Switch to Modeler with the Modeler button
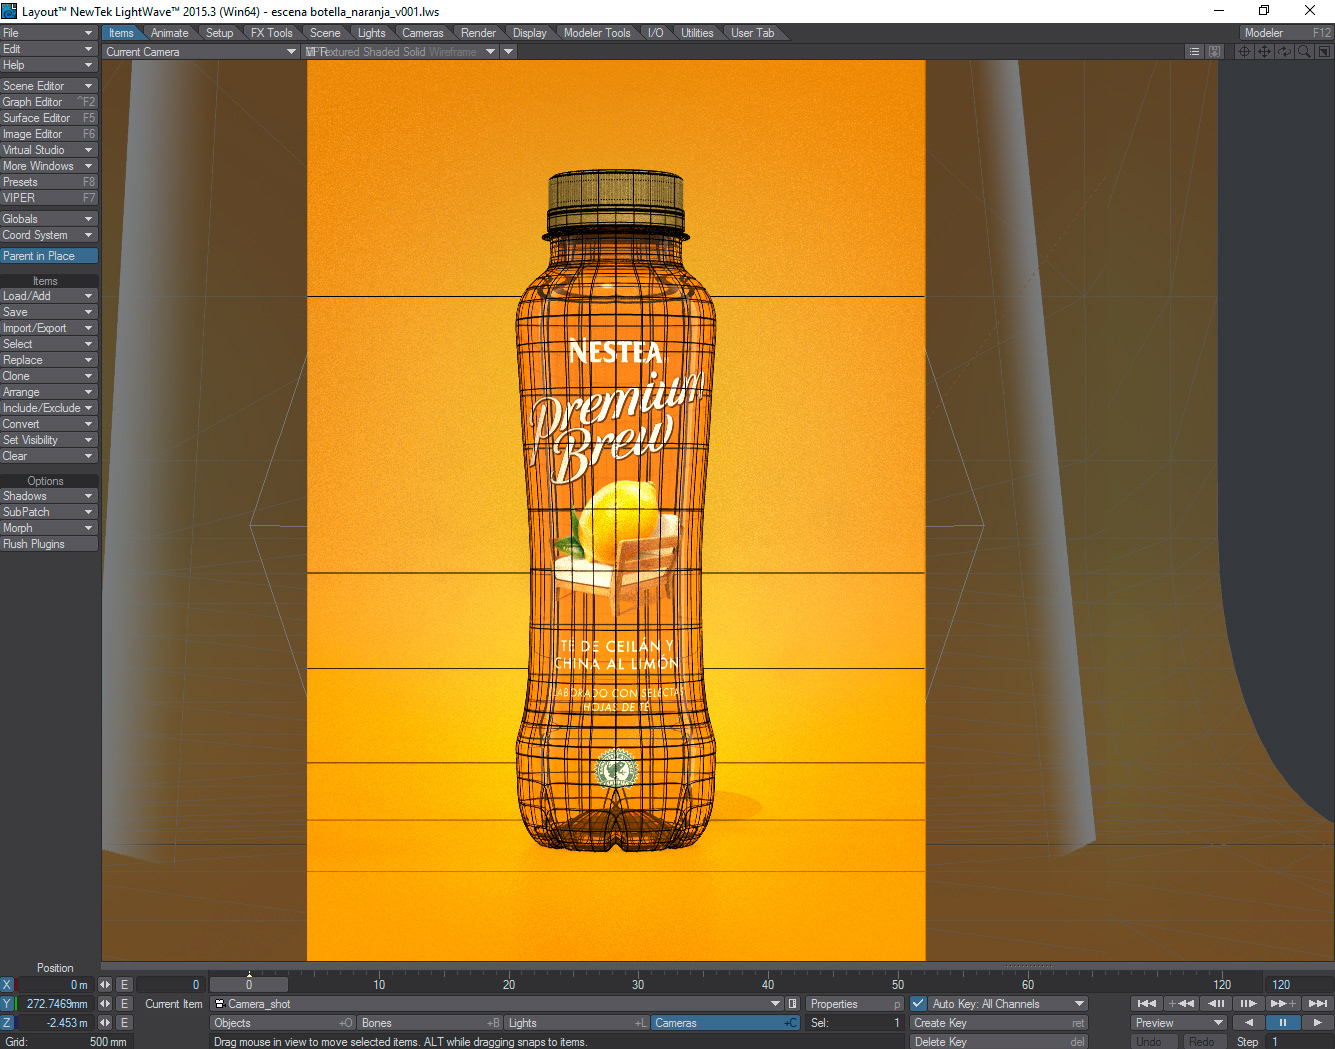This screenshot has width=1335, height=1049. tap(1286, 33)
